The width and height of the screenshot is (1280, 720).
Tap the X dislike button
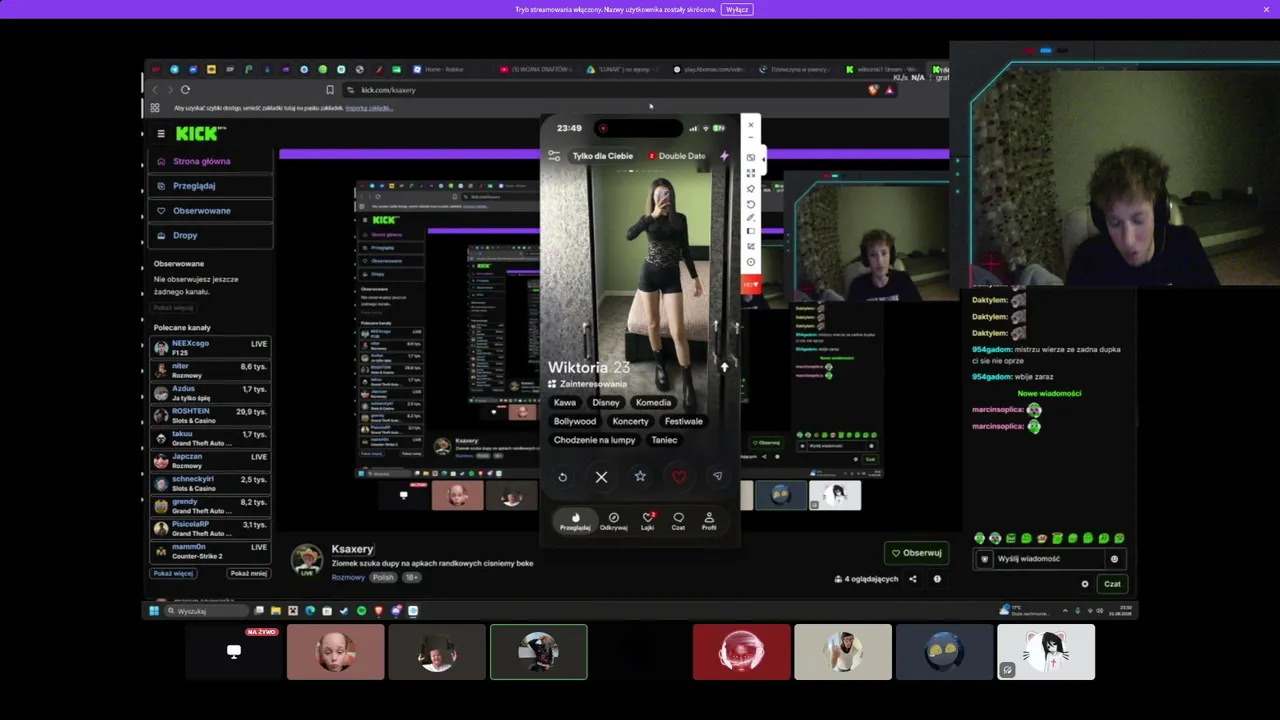click(601, 477)
